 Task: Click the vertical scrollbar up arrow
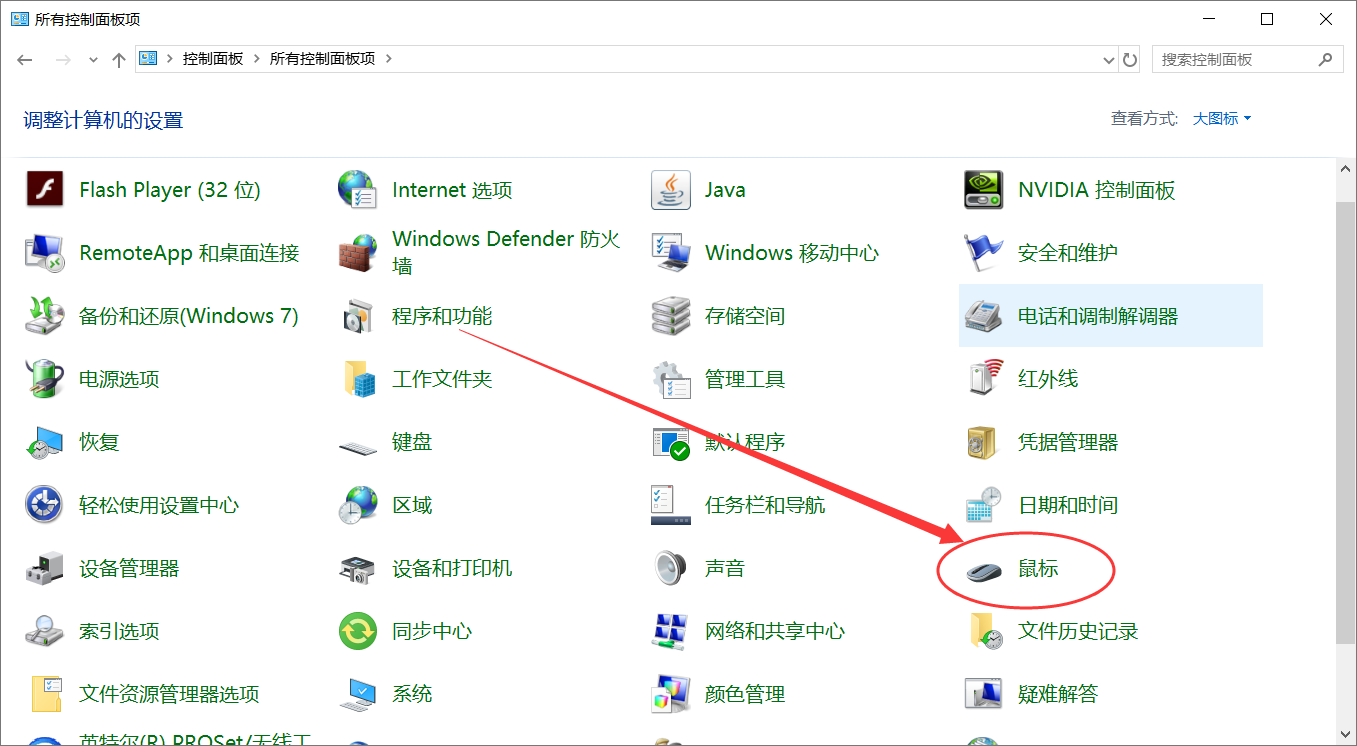click(1345, 170)
